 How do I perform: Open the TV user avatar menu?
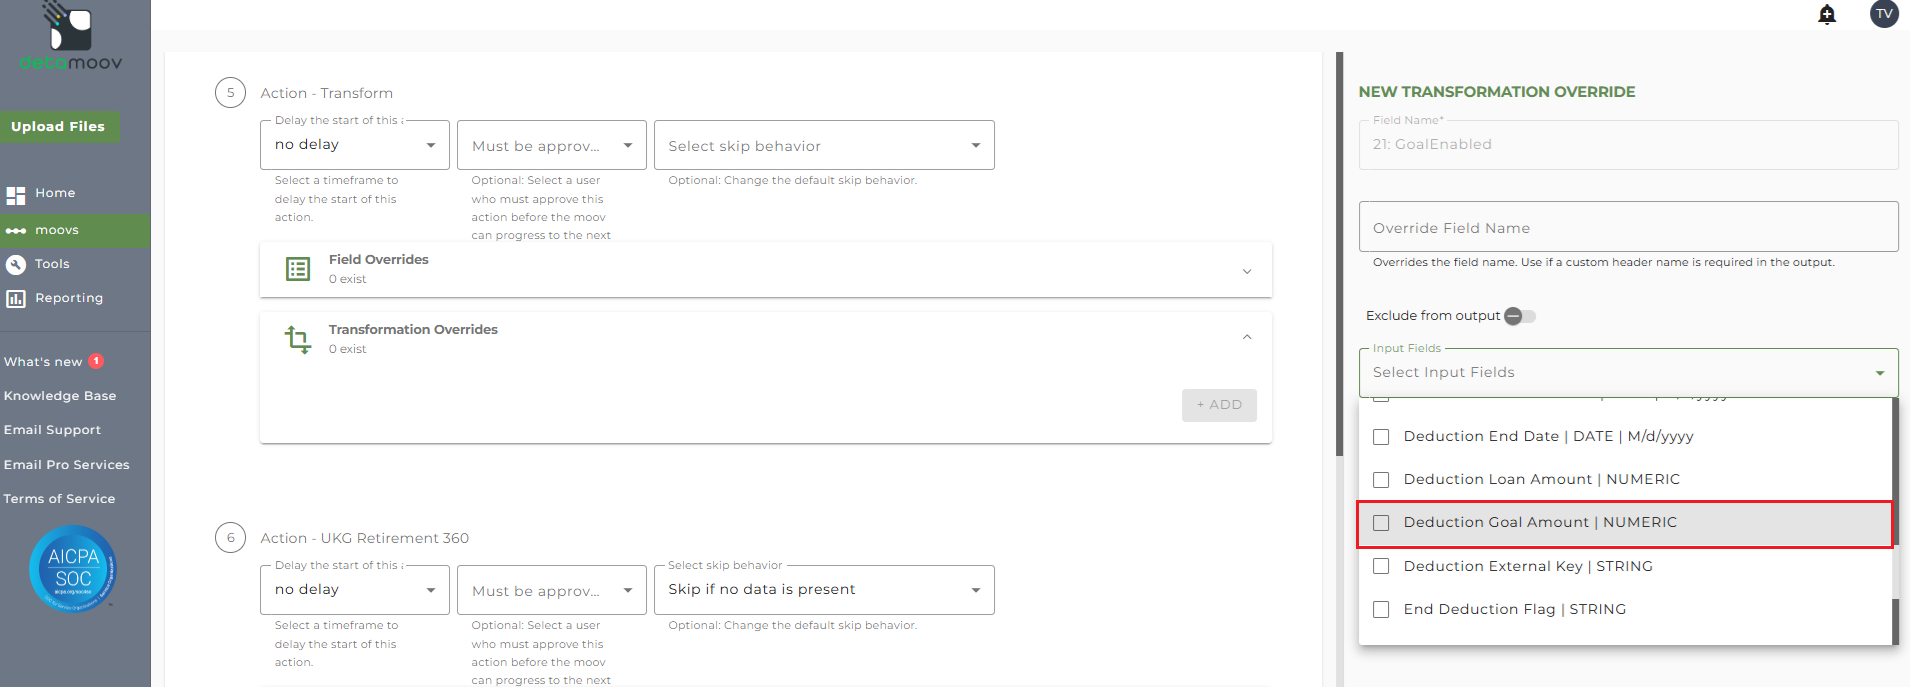(1884, 14)
